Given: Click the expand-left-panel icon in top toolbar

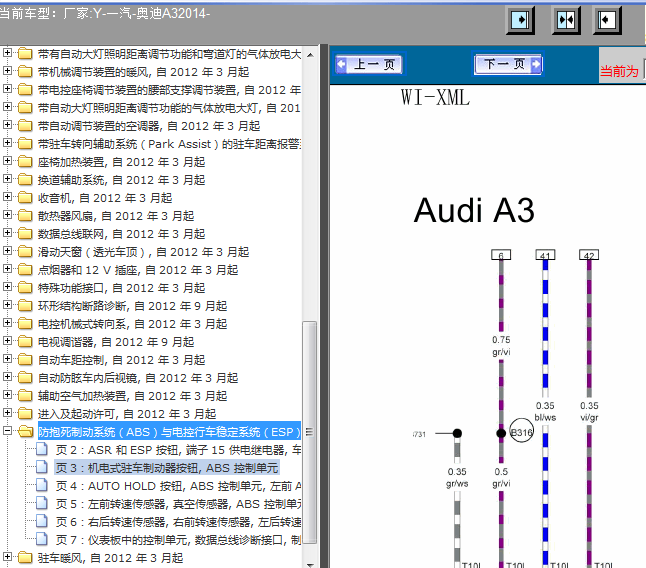Looking at the screenshot, I should point(607,20).
